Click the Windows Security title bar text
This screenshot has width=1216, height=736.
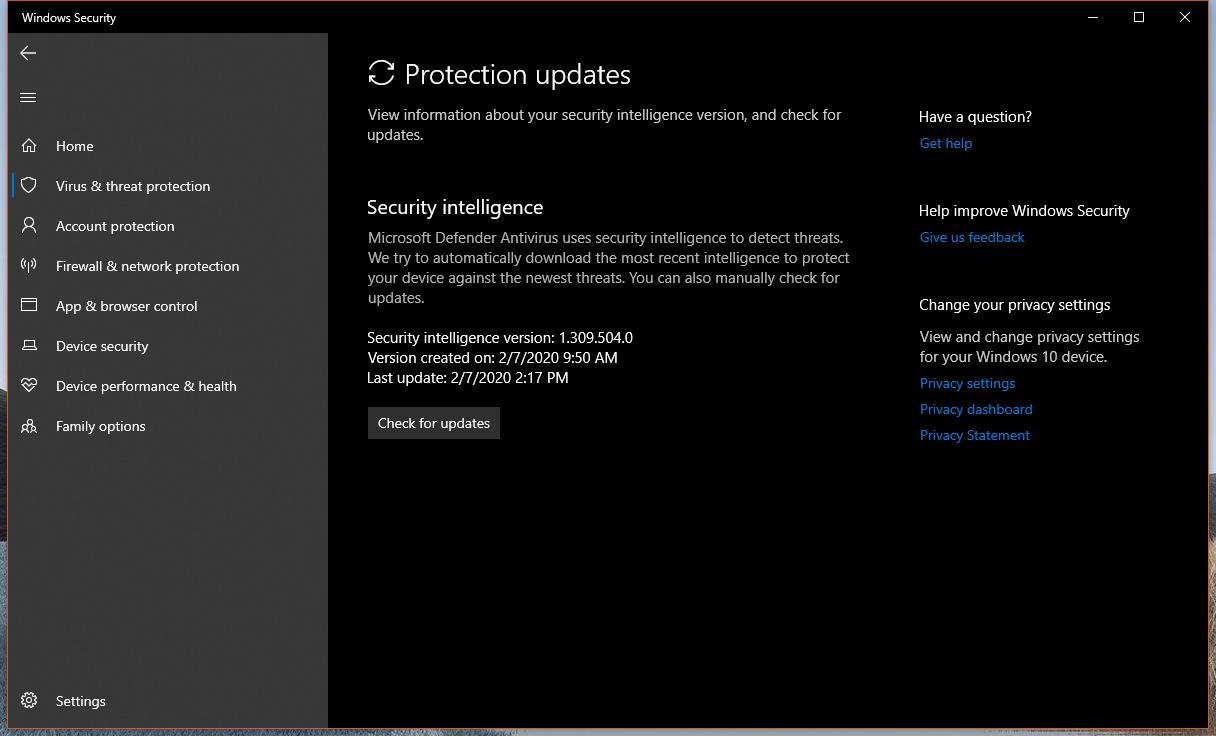(x=69, y=18)
